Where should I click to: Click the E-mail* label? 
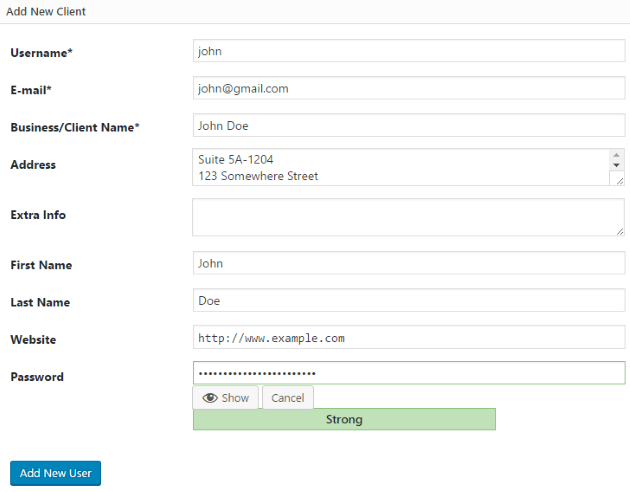click(x=31, y=90)
